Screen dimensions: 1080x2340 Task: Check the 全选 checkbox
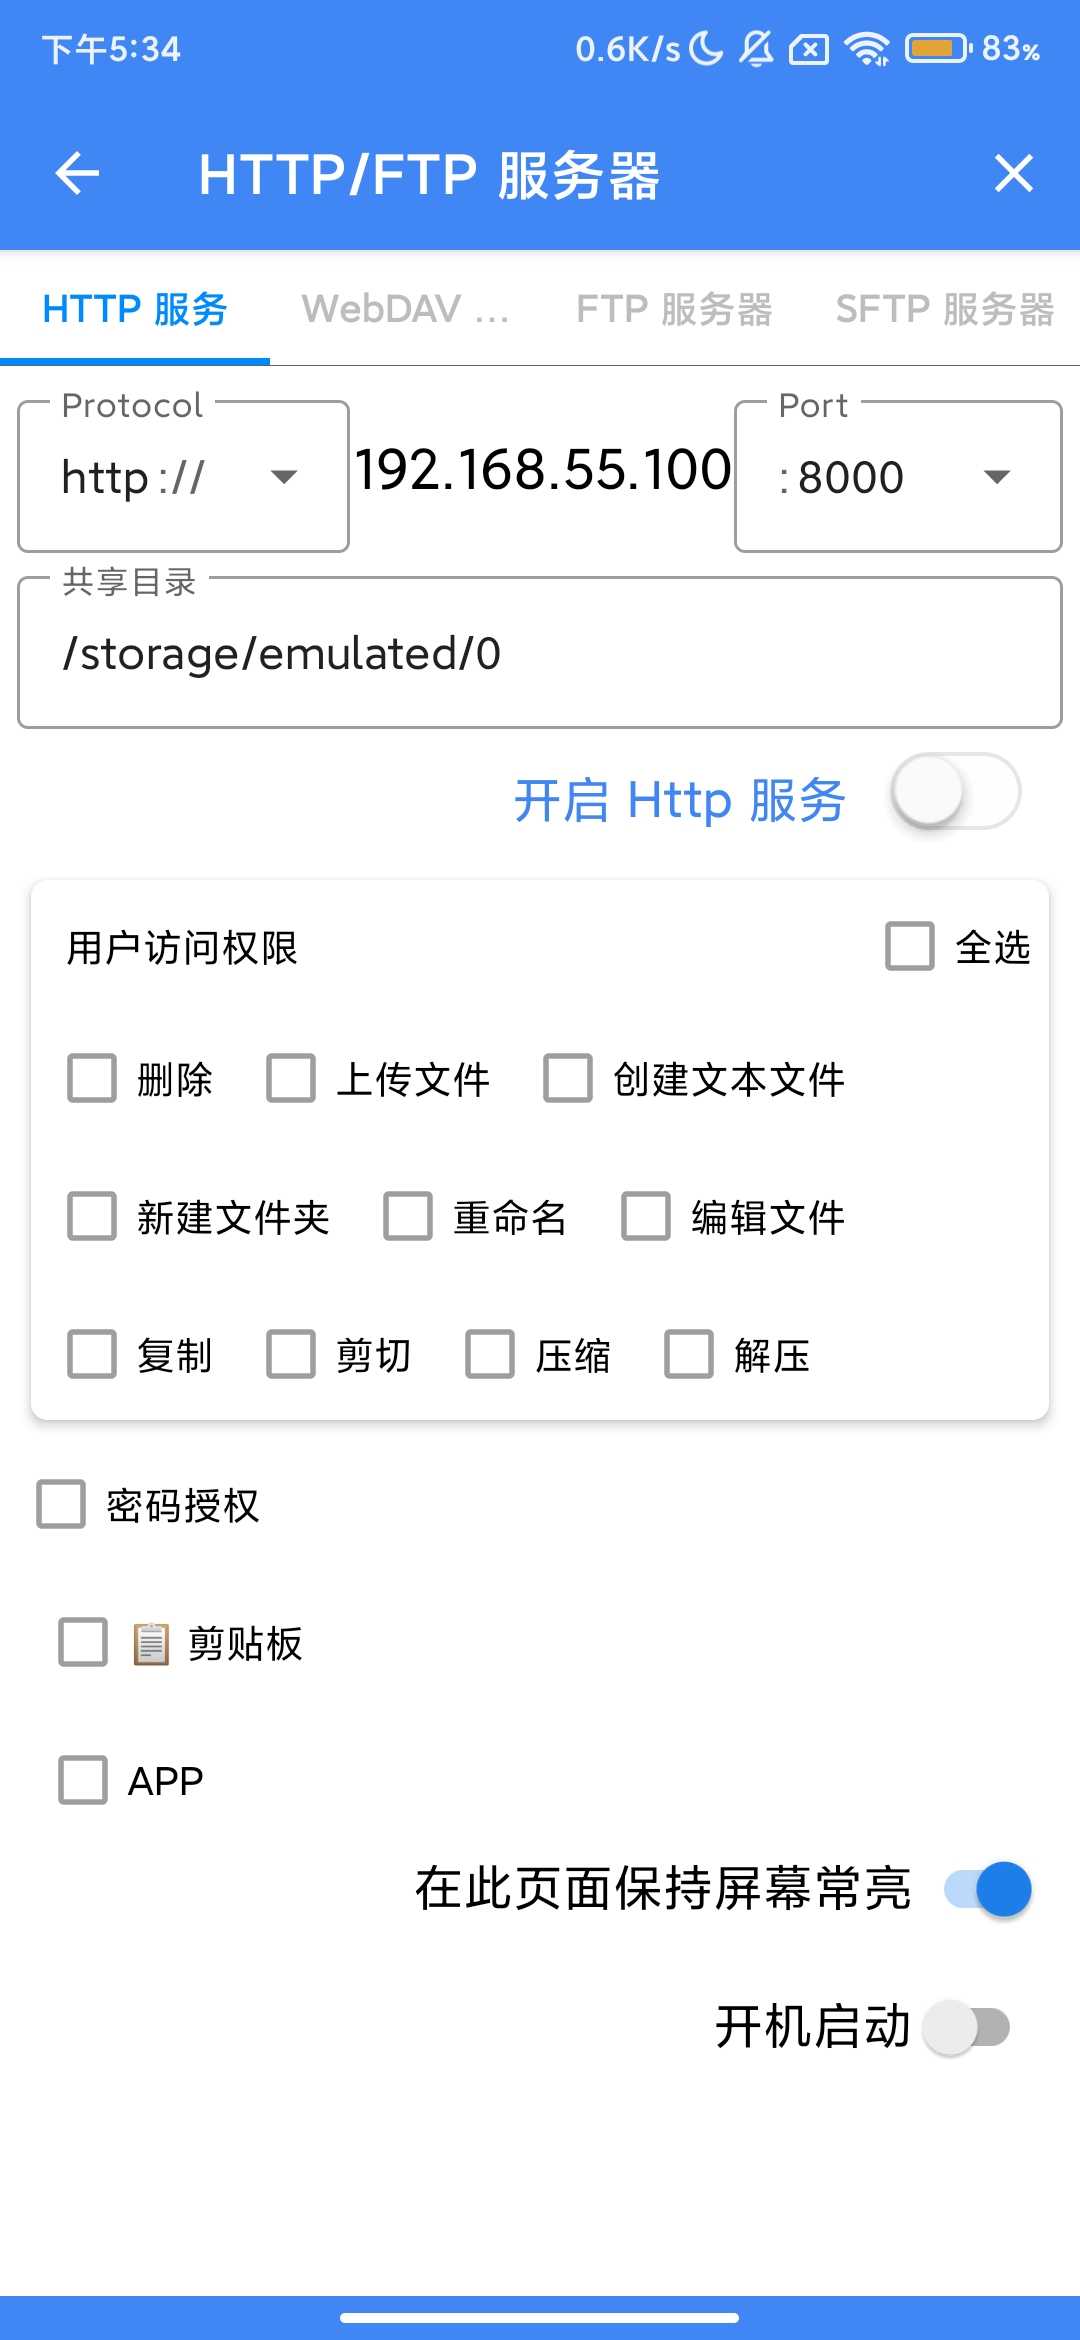click(910, 946)
